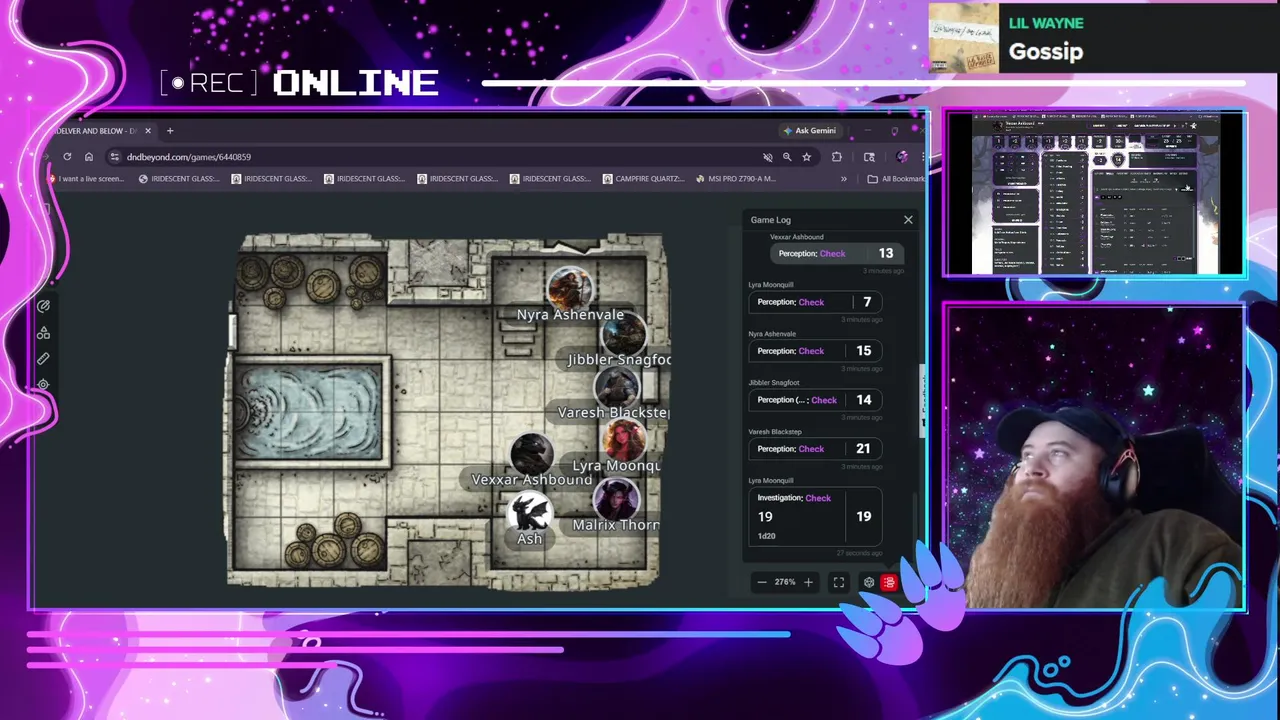Open the browser extensions puzzle icon
The width and height of the screenshot is (1280, 720).
(837, 157)
